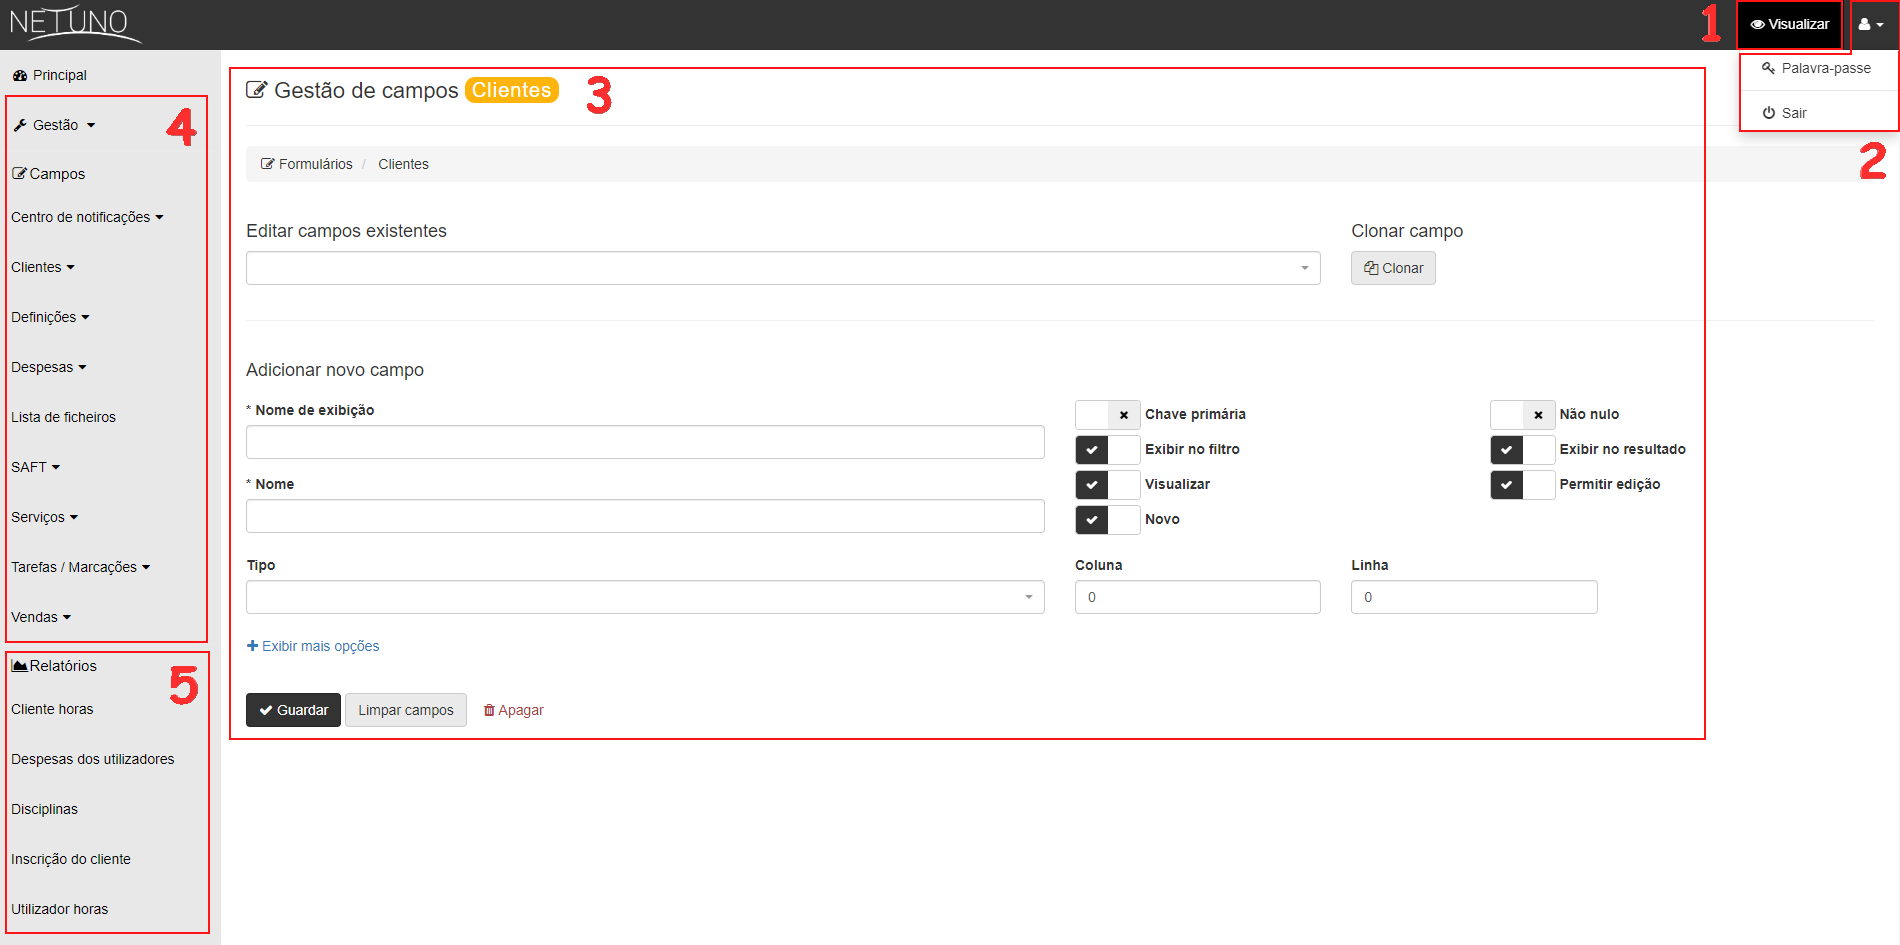Toggle the Visualizar field switch
The width and height of the screenshot is (1900, 945).
[x=1107, y=484]
